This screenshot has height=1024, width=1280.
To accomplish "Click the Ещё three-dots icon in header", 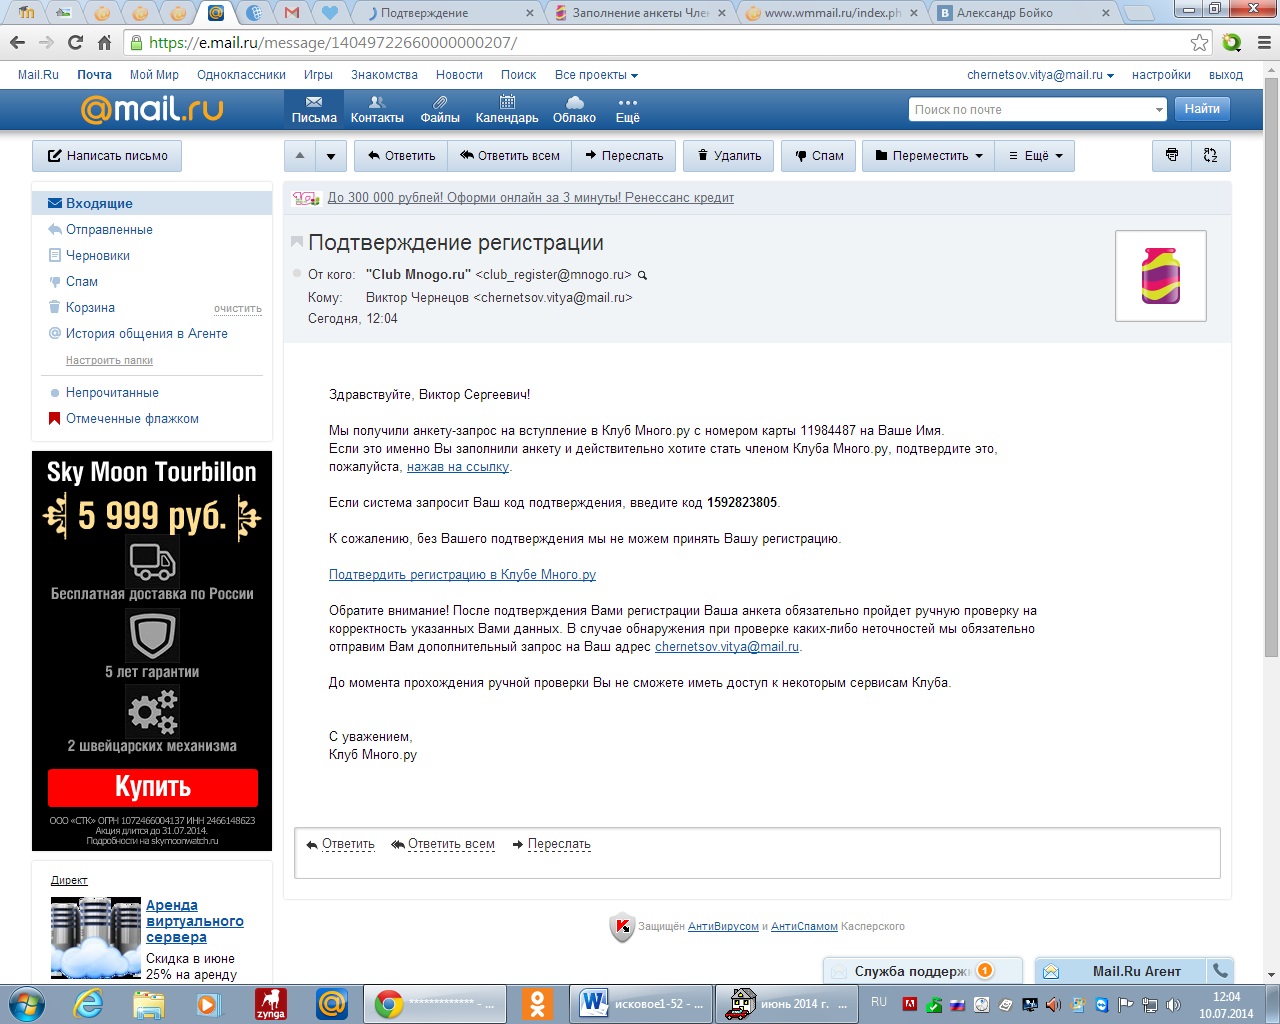I will tap(627, 110).
